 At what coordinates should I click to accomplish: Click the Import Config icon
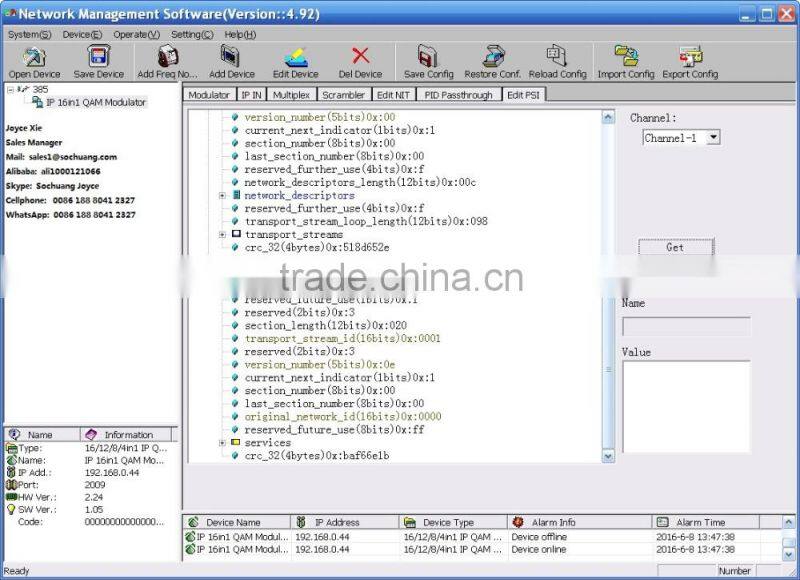pos(626,57)
